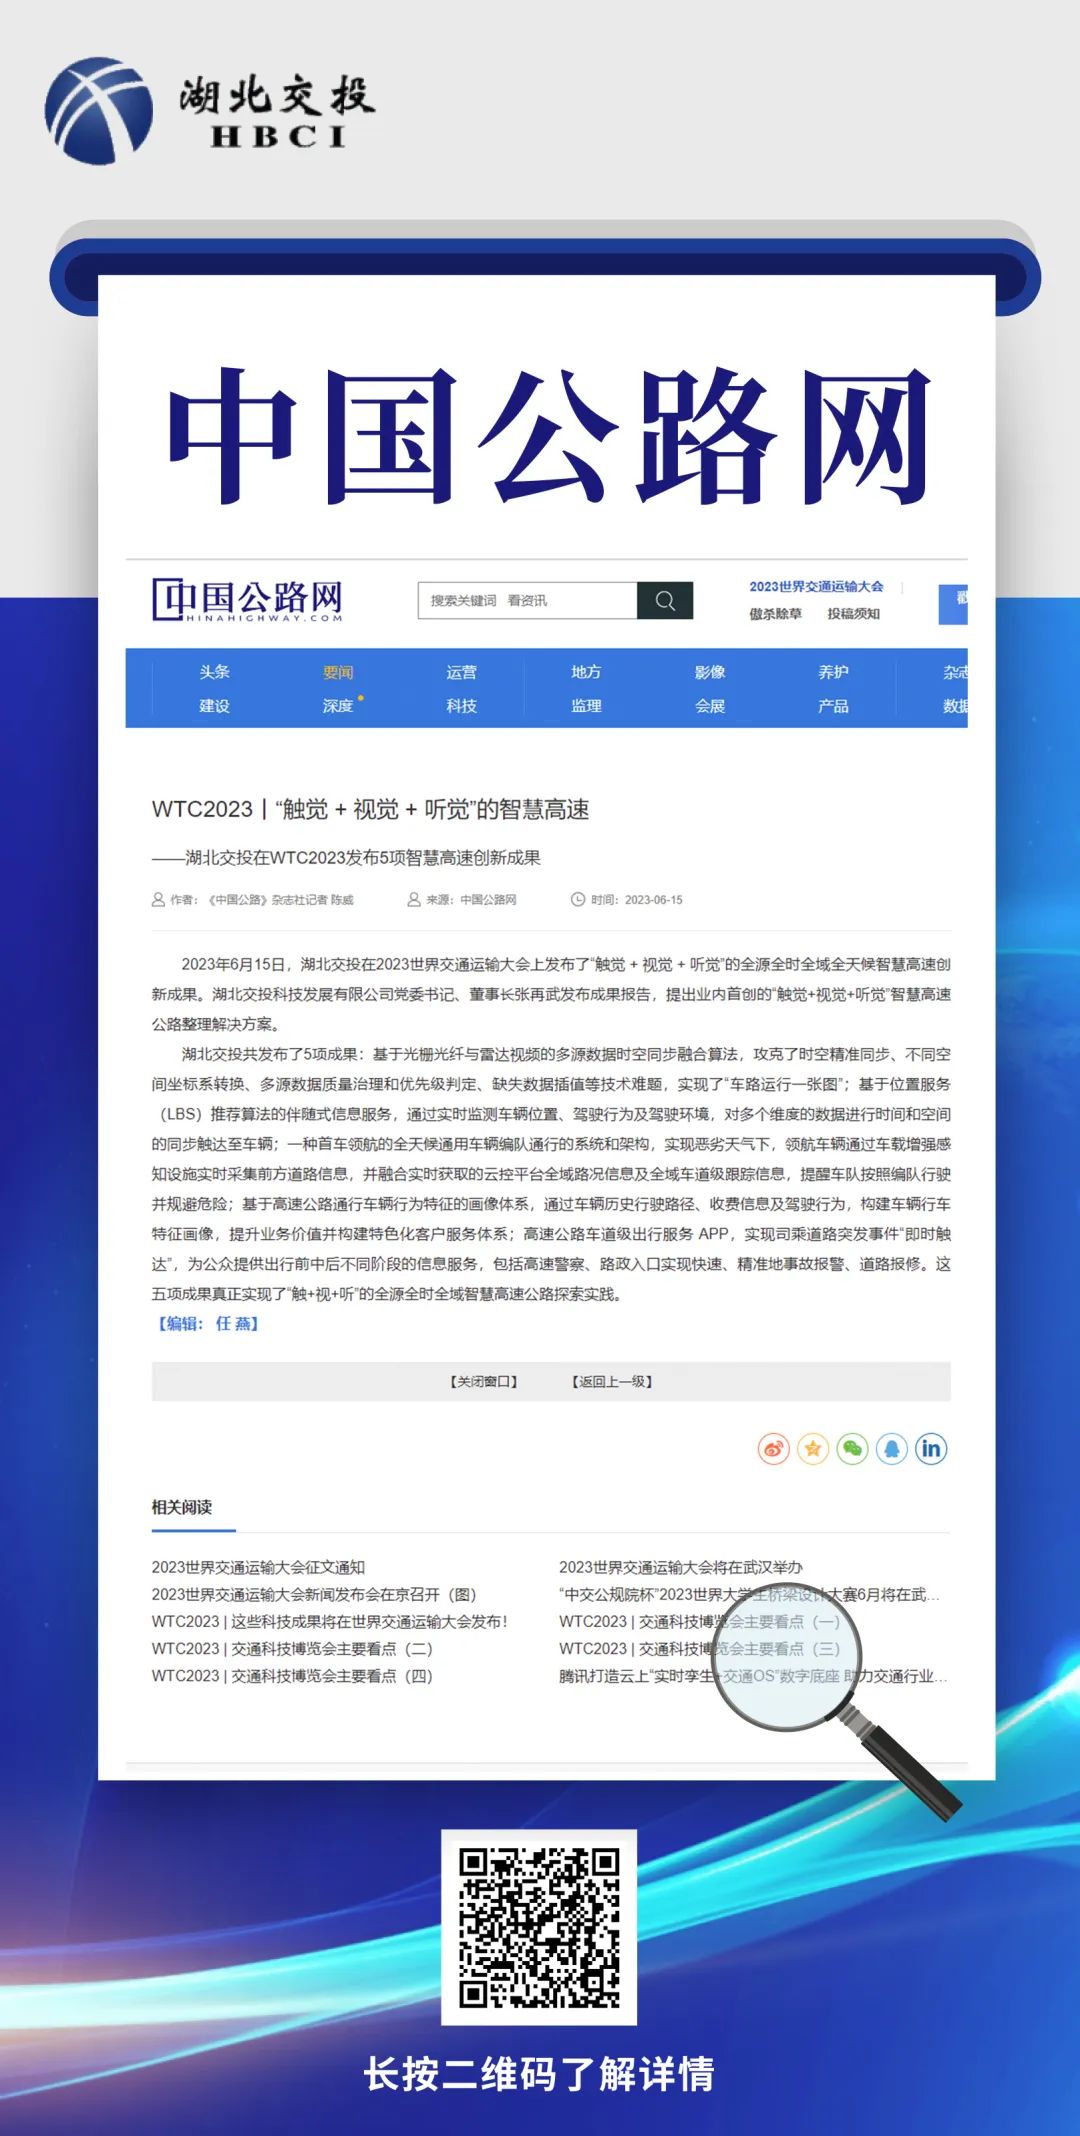1080x2136 pixels.
Task: Open the 运营 navigation item
Action: [x=462, y=672]
